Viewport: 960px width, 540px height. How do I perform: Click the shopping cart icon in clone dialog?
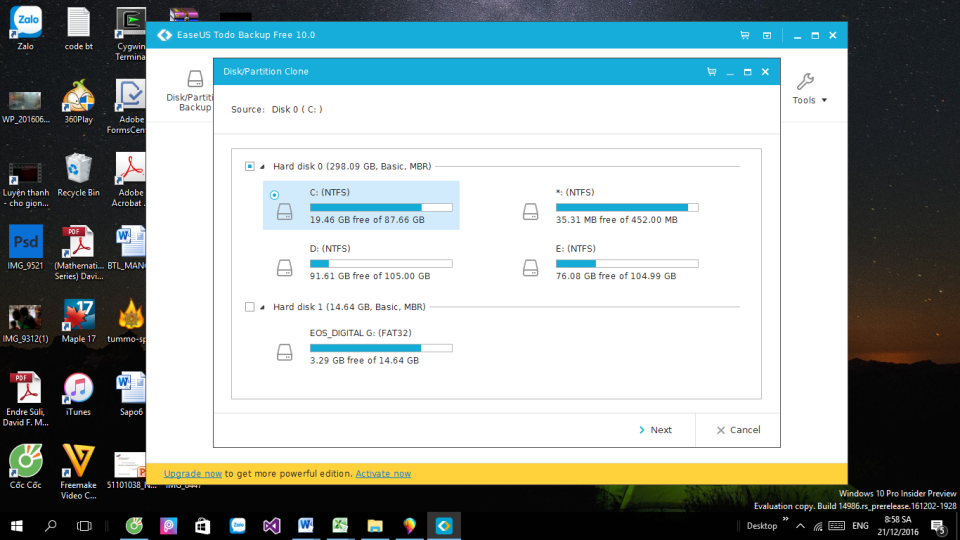[711, 72]
